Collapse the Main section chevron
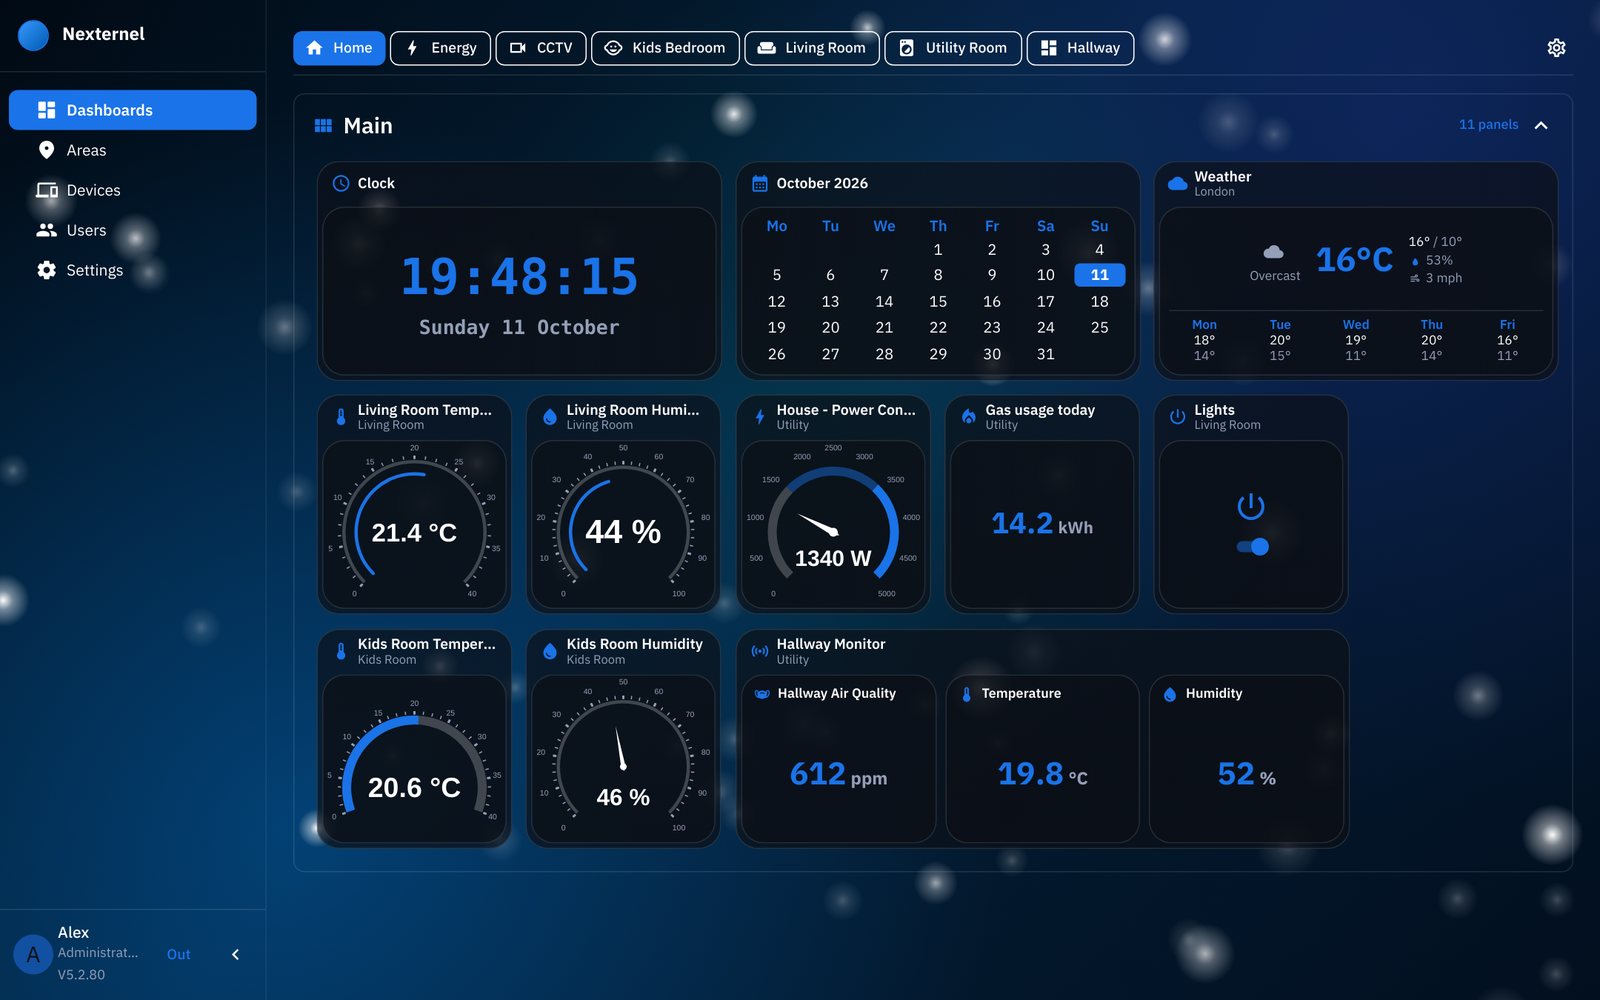Viewport: 1600px width, 1000px height. pos(1541,125)
